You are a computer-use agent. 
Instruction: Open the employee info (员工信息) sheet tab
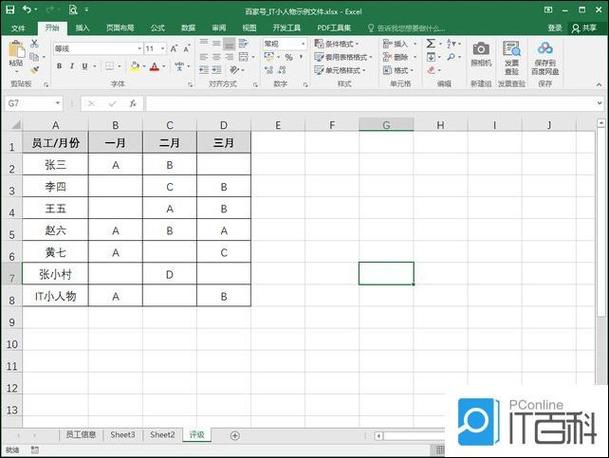click(x=81, y=435)
